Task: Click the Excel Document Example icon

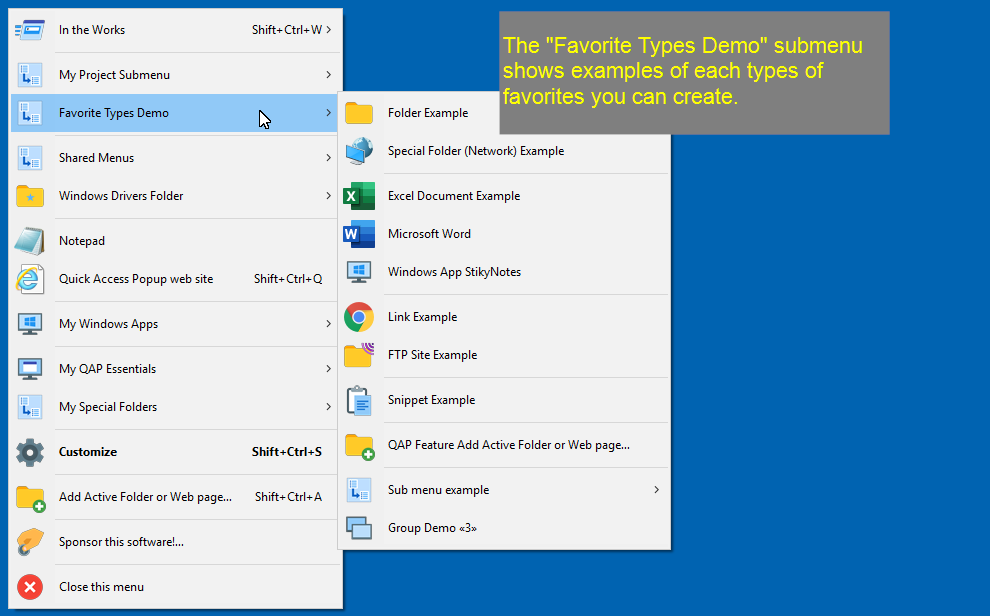Action: tap(359, 196)
